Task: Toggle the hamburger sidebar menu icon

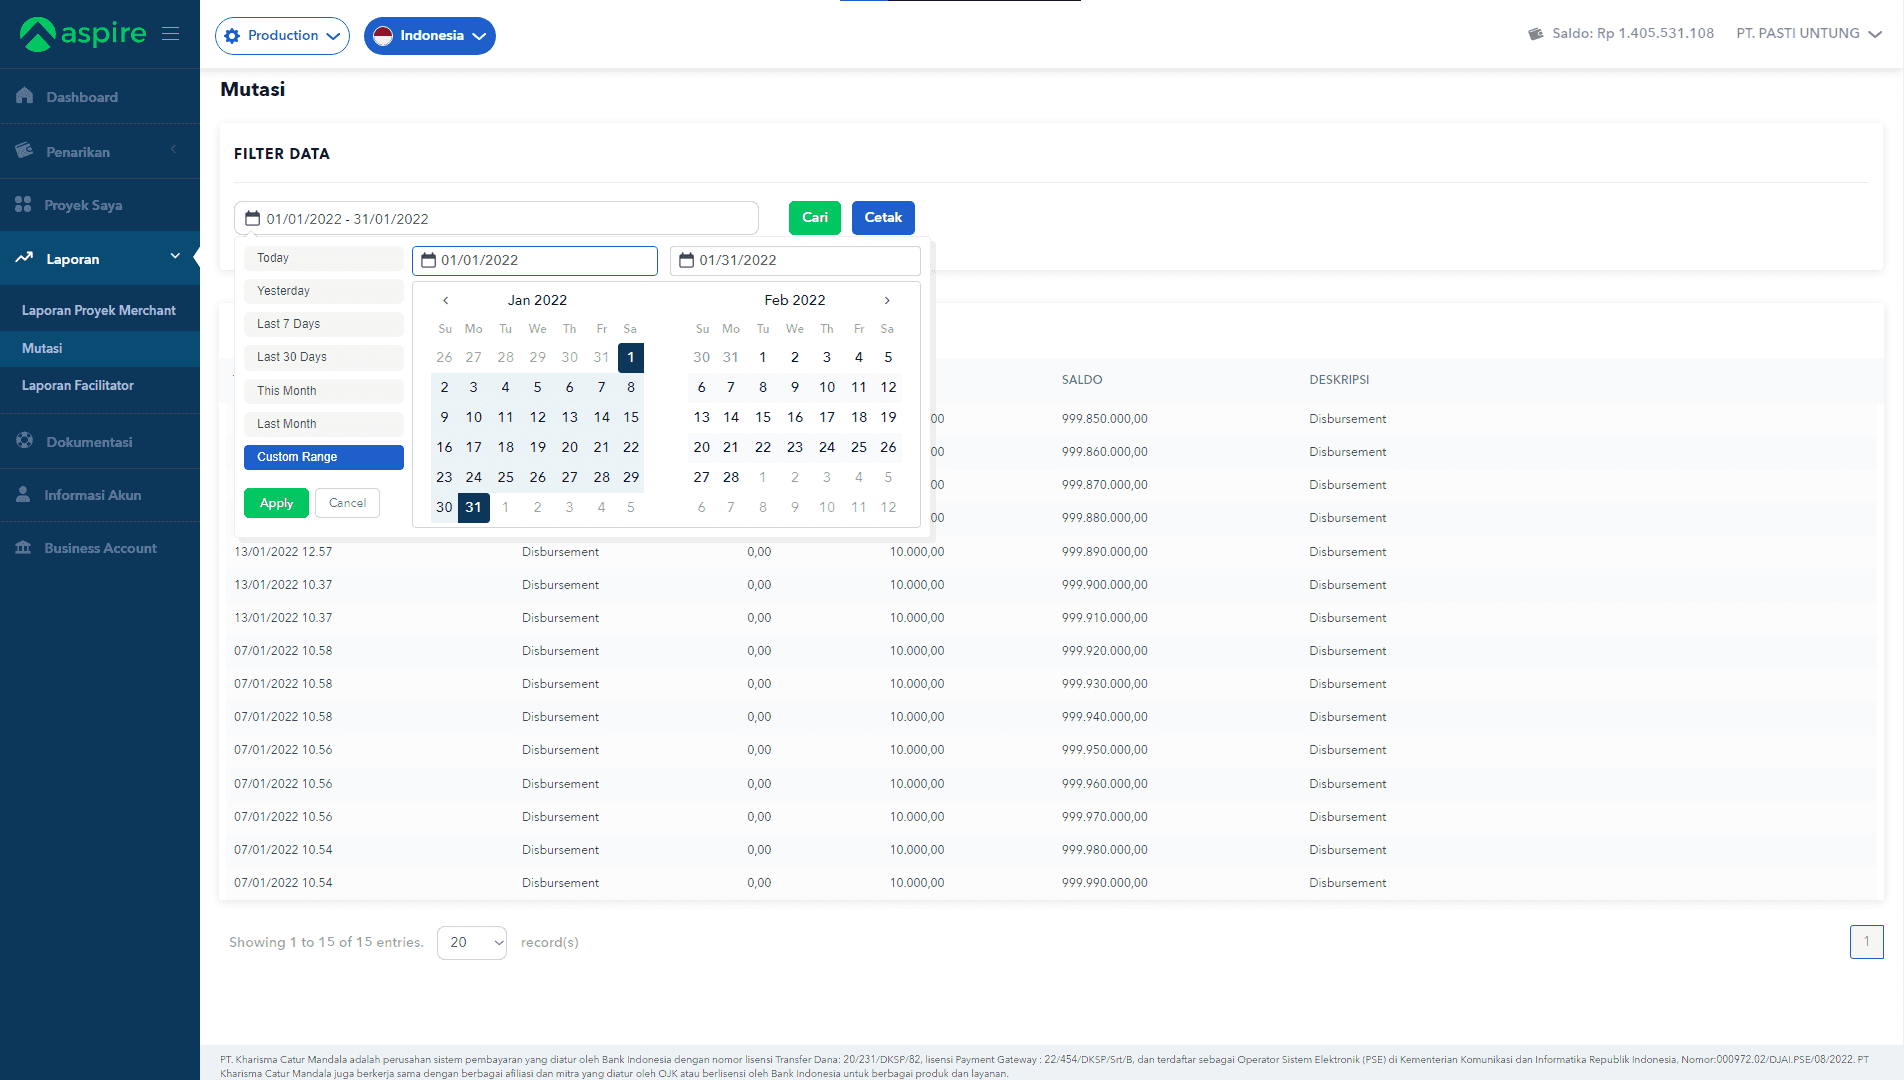Action: pyautogui.click(x=171, y=34)
